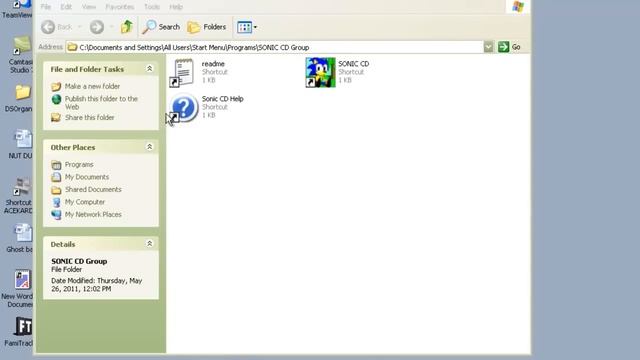Open My Computer link
This screenshot has height=360, width=640.
click(84, 202)
